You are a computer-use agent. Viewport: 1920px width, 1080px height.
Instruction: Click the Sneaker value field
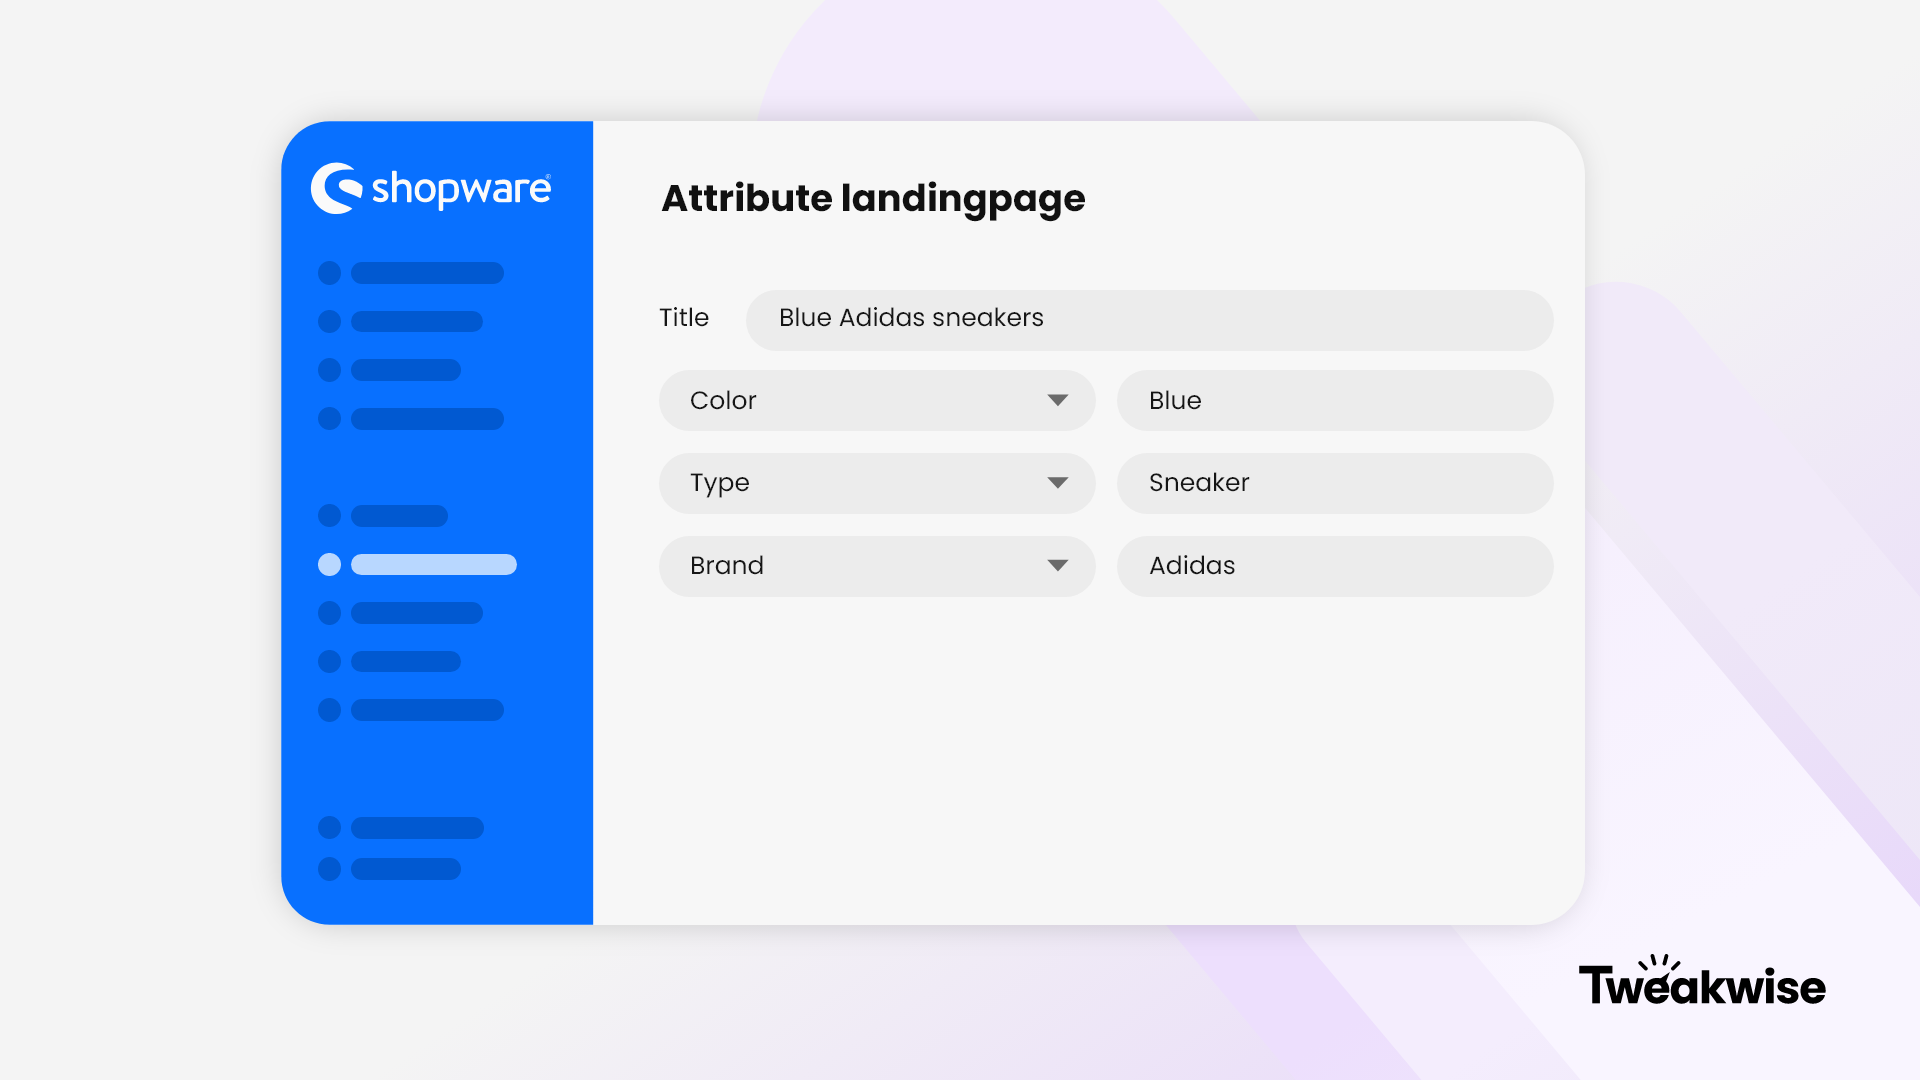click(1334, 483)
